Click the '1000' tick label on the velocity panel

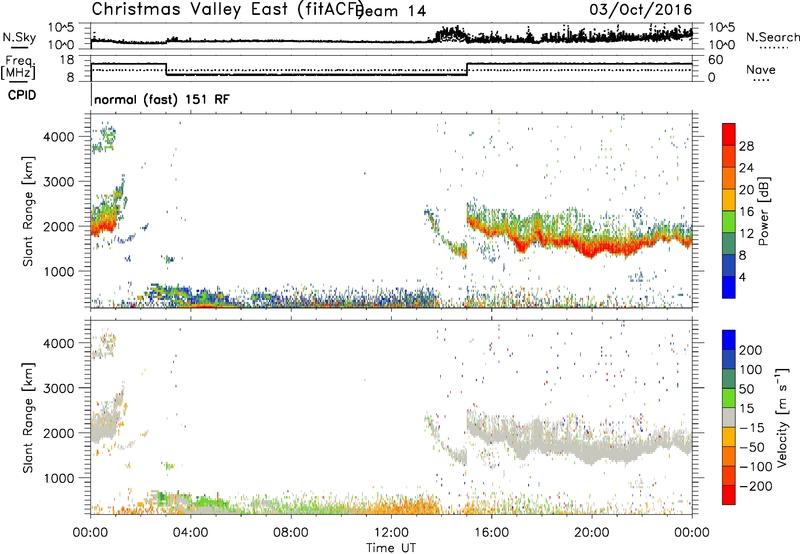coord(59,479)
